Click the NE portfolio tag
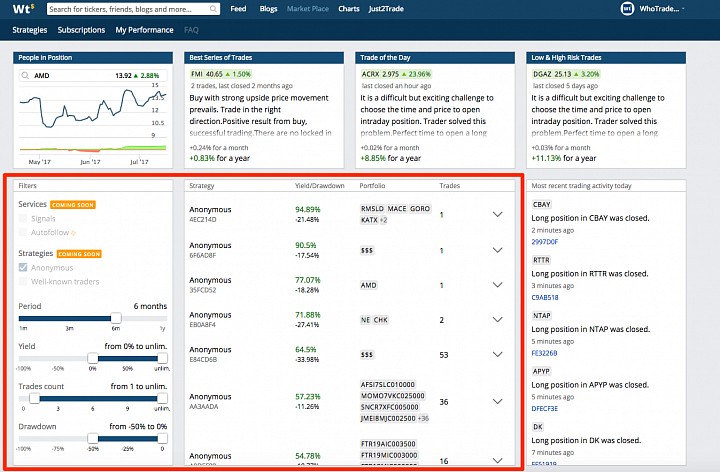 [366, 320]
